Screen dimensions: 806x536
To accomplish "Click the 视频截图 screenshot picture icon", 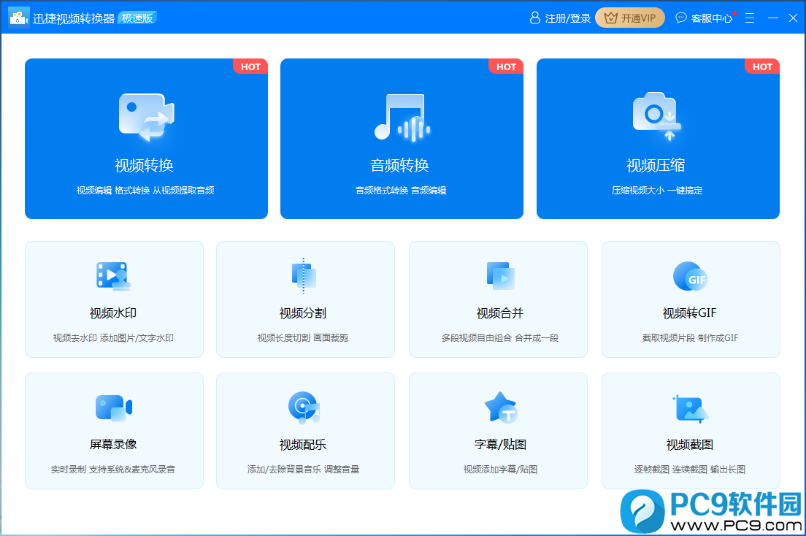I will tap(690, 409).
